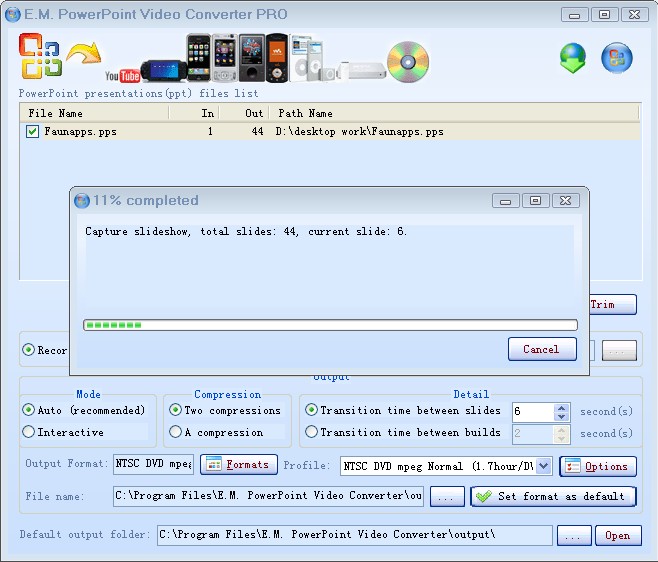Click the YouTube logo icon
Image resolution: width=658 pixels, height=562 pixels.
[123, 76]
